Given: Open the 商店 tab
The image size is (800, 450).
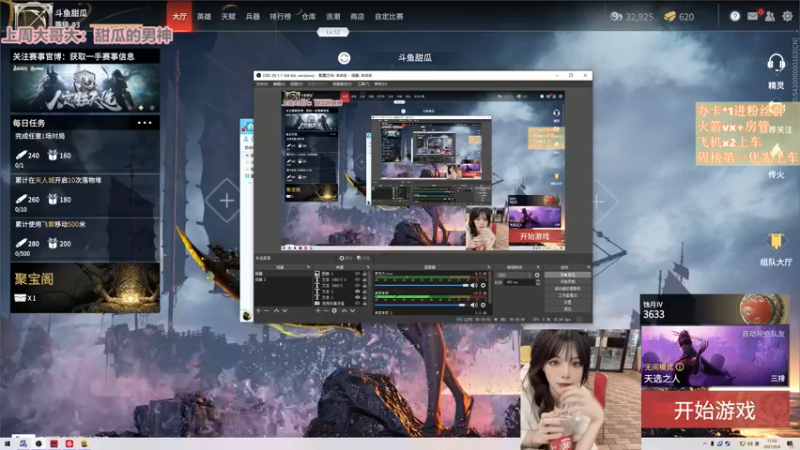Looking at the screenshot, I should 357,16.
